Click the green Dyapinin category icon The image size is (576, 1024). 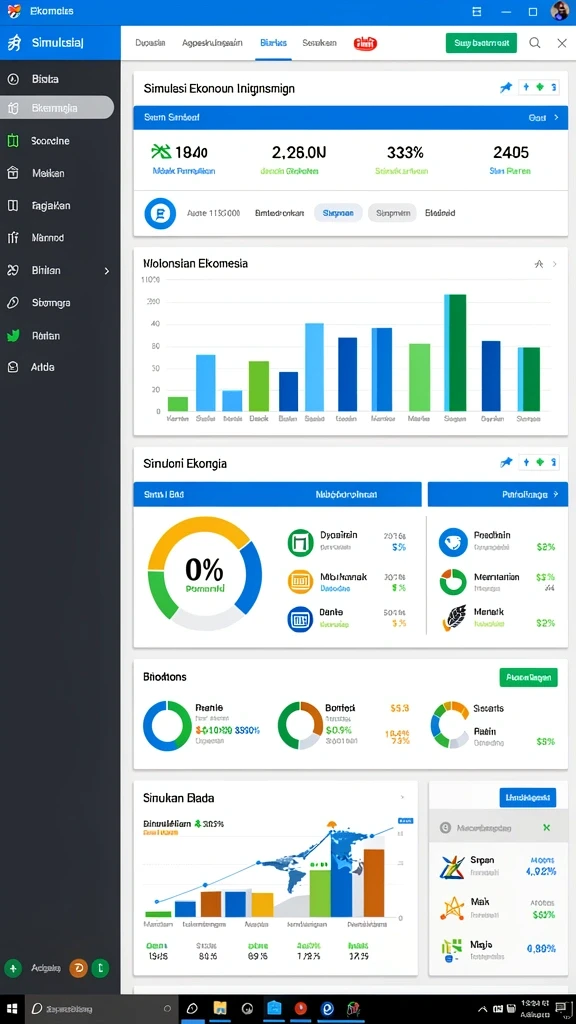coord(300,542)
